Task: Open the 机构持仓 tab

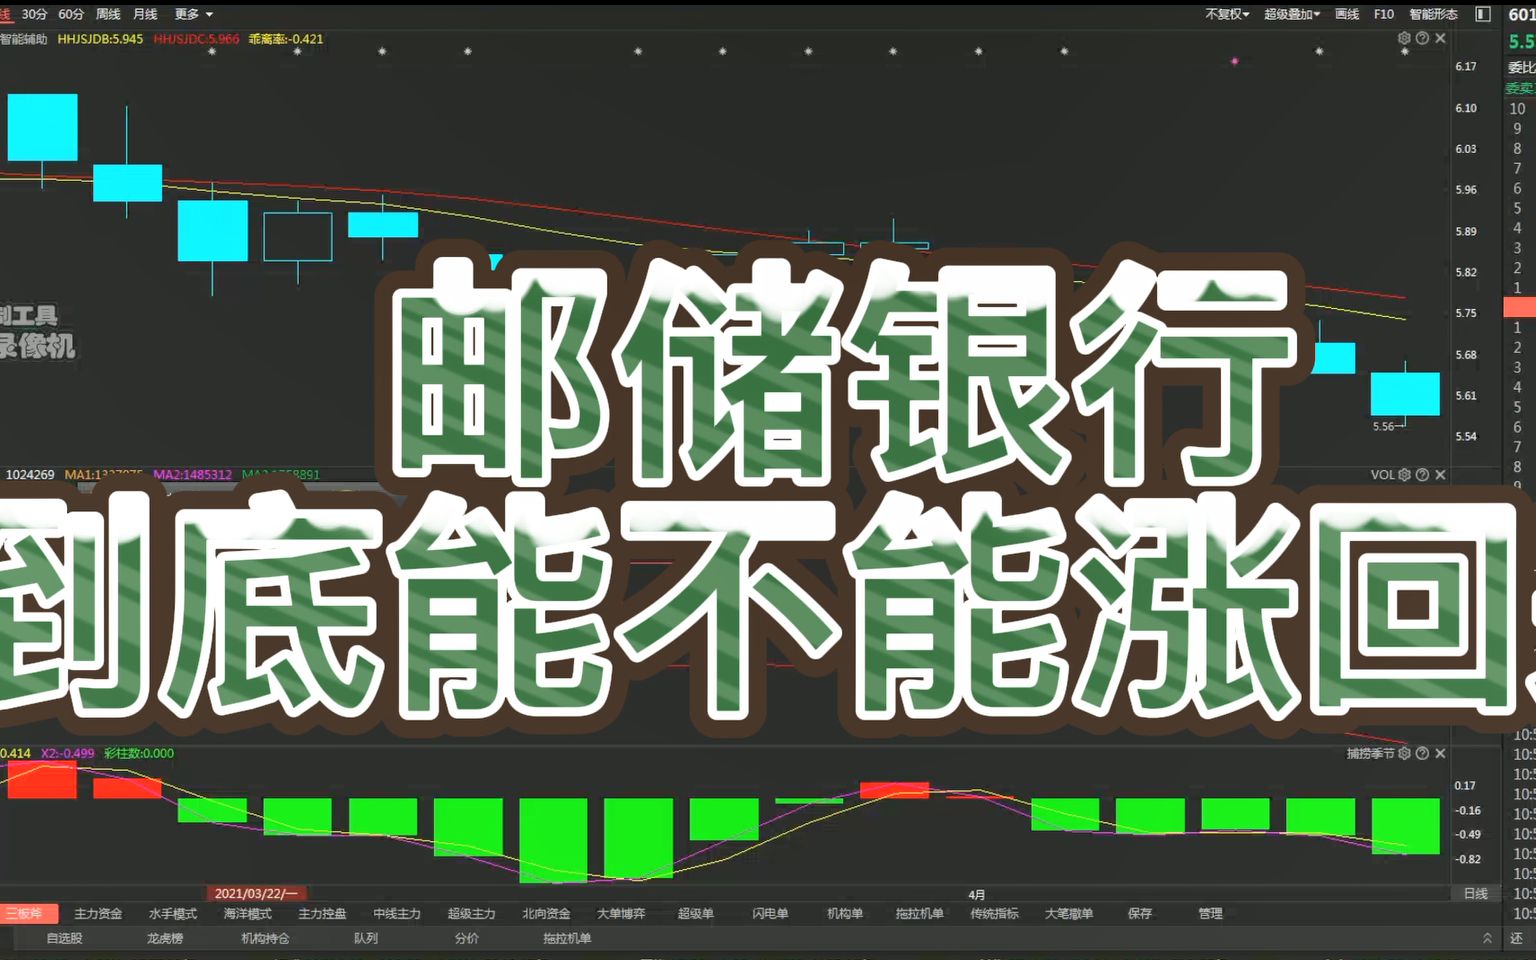Action: (265, 938)
